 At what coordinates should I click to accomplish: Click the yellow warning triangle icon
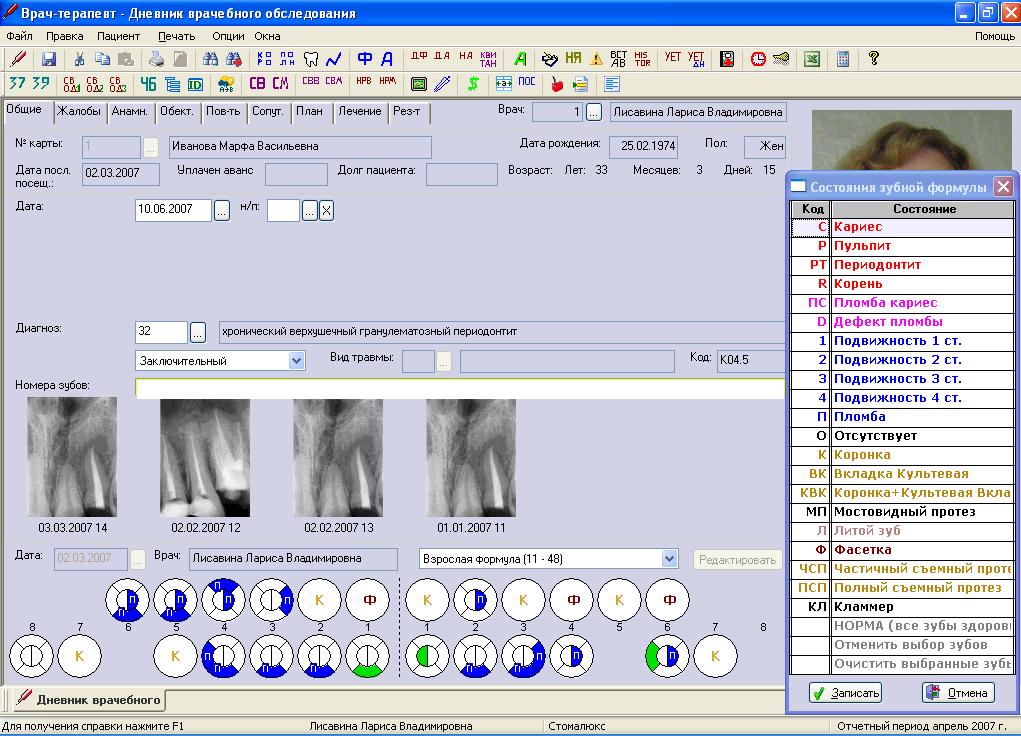tap(596, 59)
